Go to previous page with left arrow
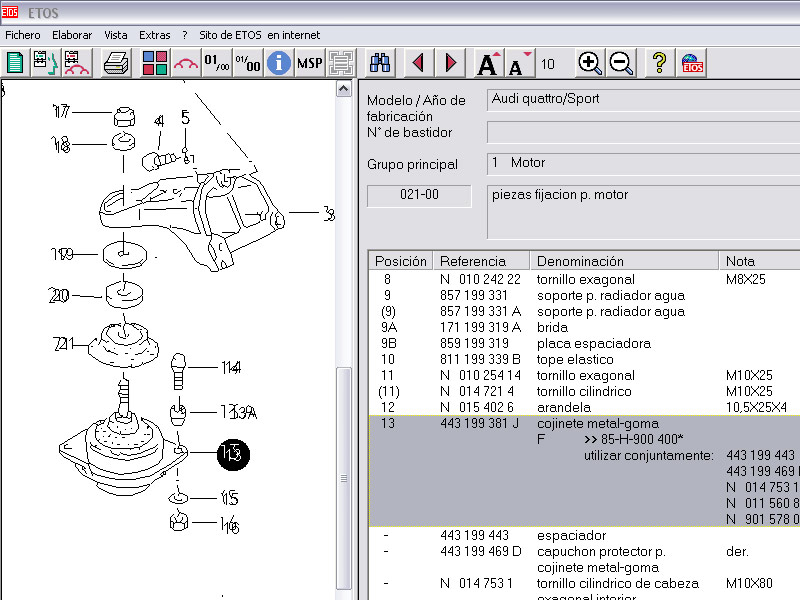 coord(418,63)
